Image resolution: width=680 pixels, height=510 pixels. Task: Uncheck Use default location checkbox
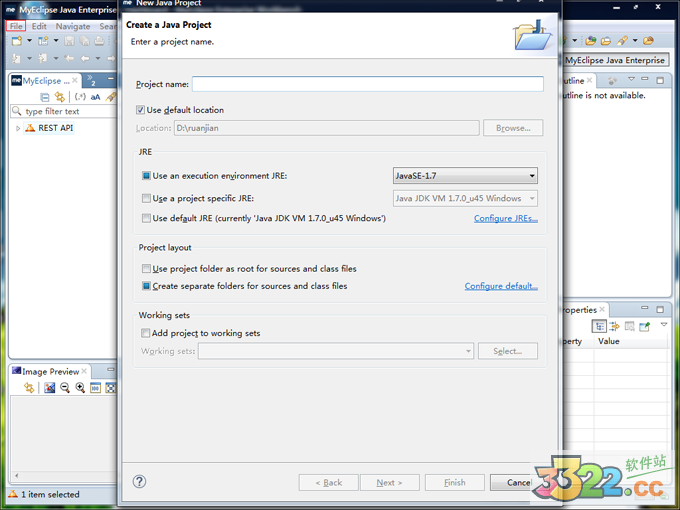click(140, 110)
